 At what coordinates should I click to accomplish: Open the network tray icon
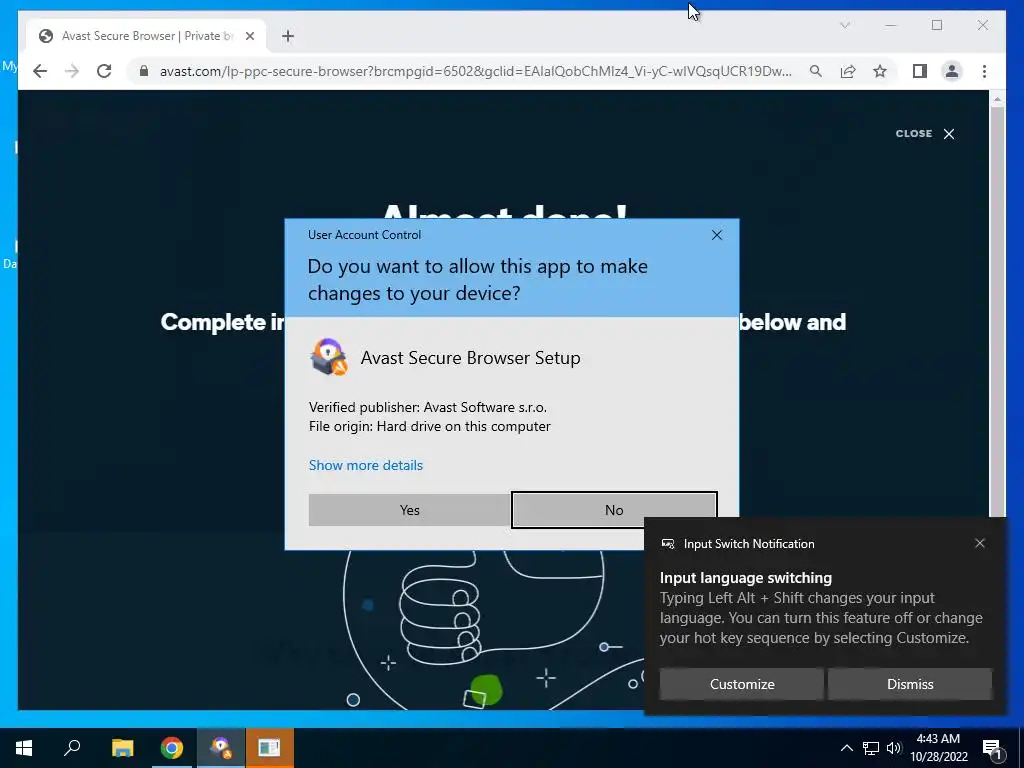871,748
